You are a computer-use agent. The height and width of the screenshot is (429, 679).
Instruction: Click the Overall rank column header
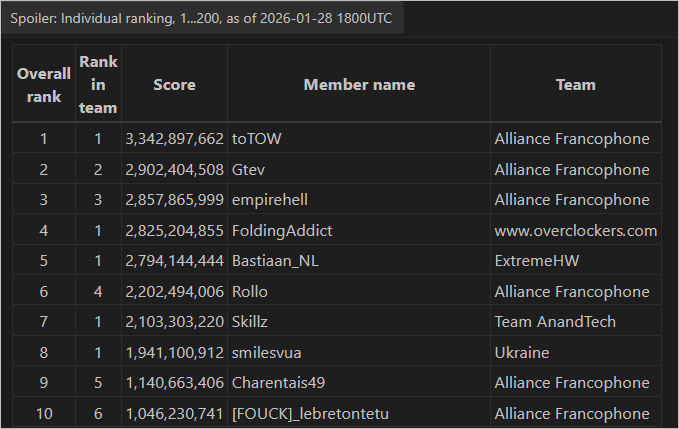(x=44, y=85)
